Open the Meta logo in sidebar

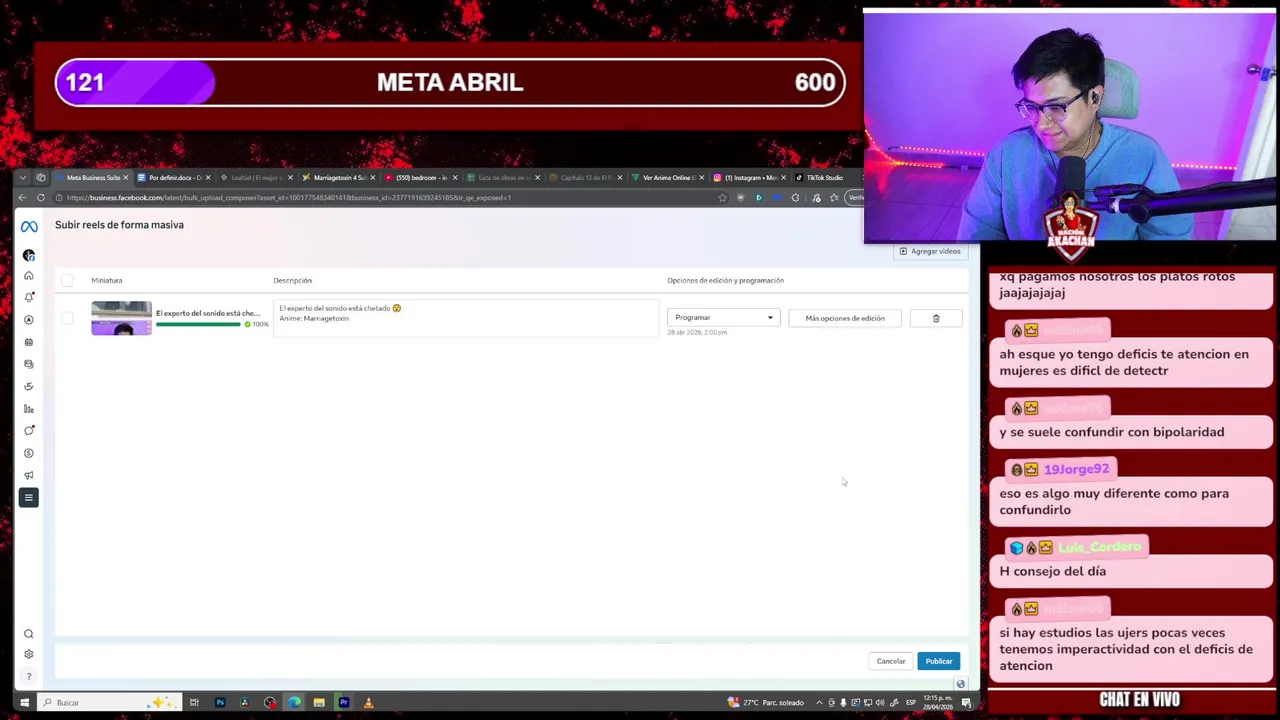click(x=29, y=227)
